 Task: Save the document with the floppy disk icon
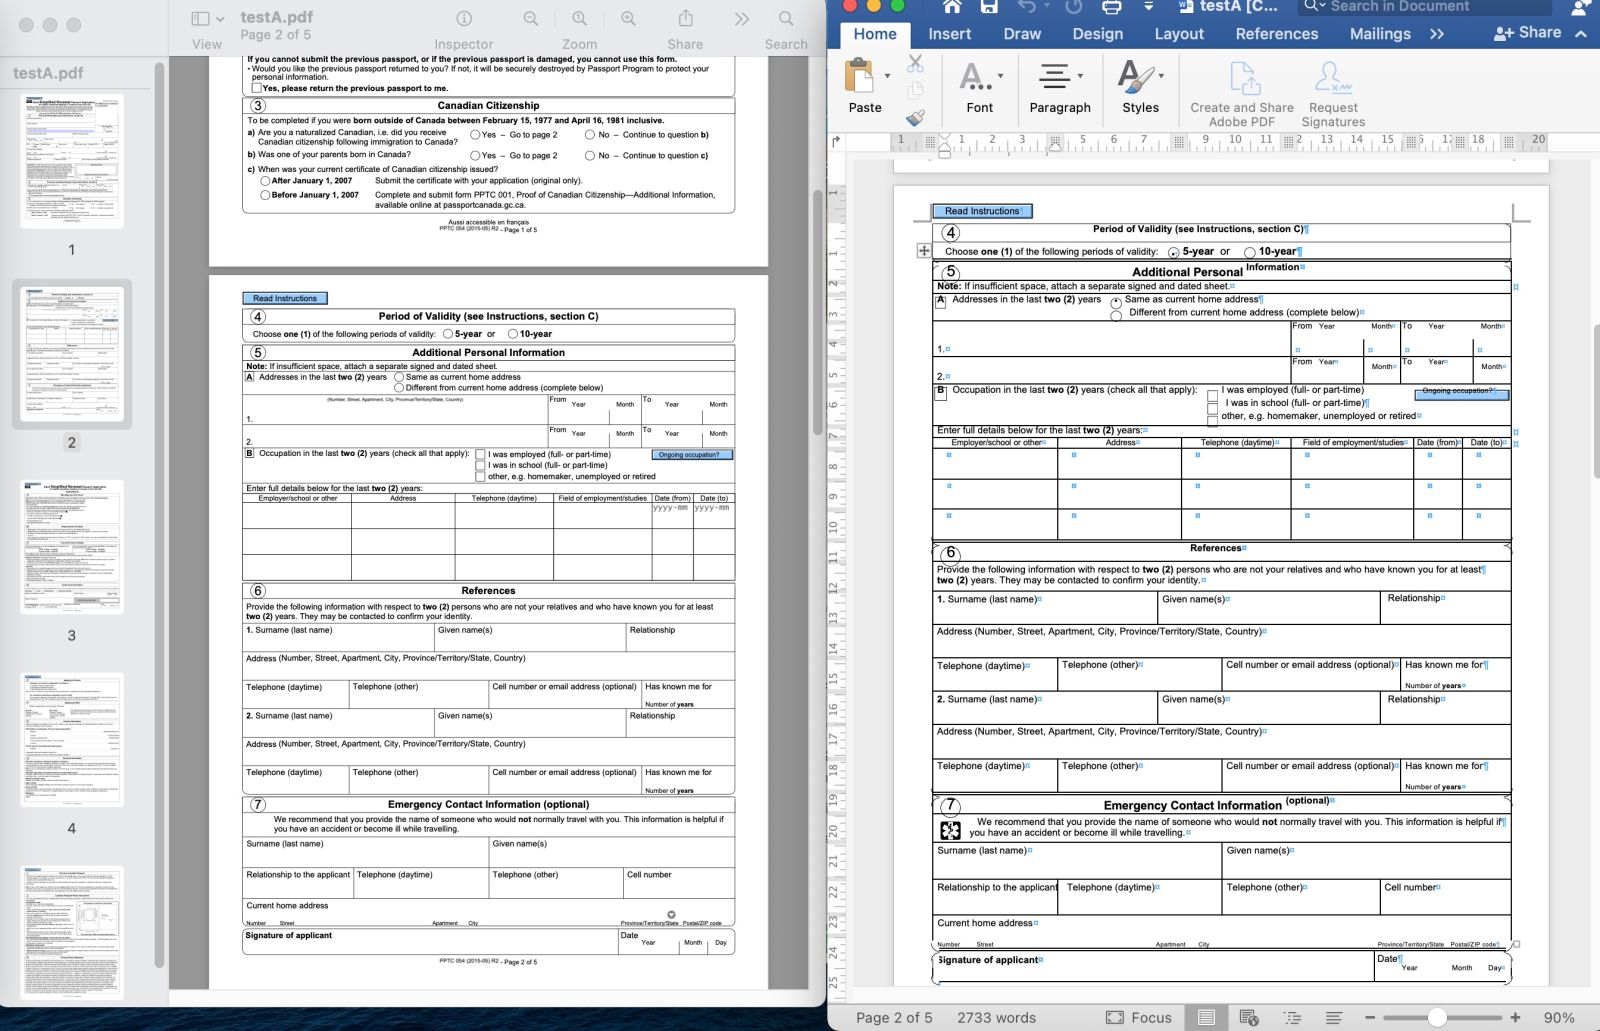[989, 7]
